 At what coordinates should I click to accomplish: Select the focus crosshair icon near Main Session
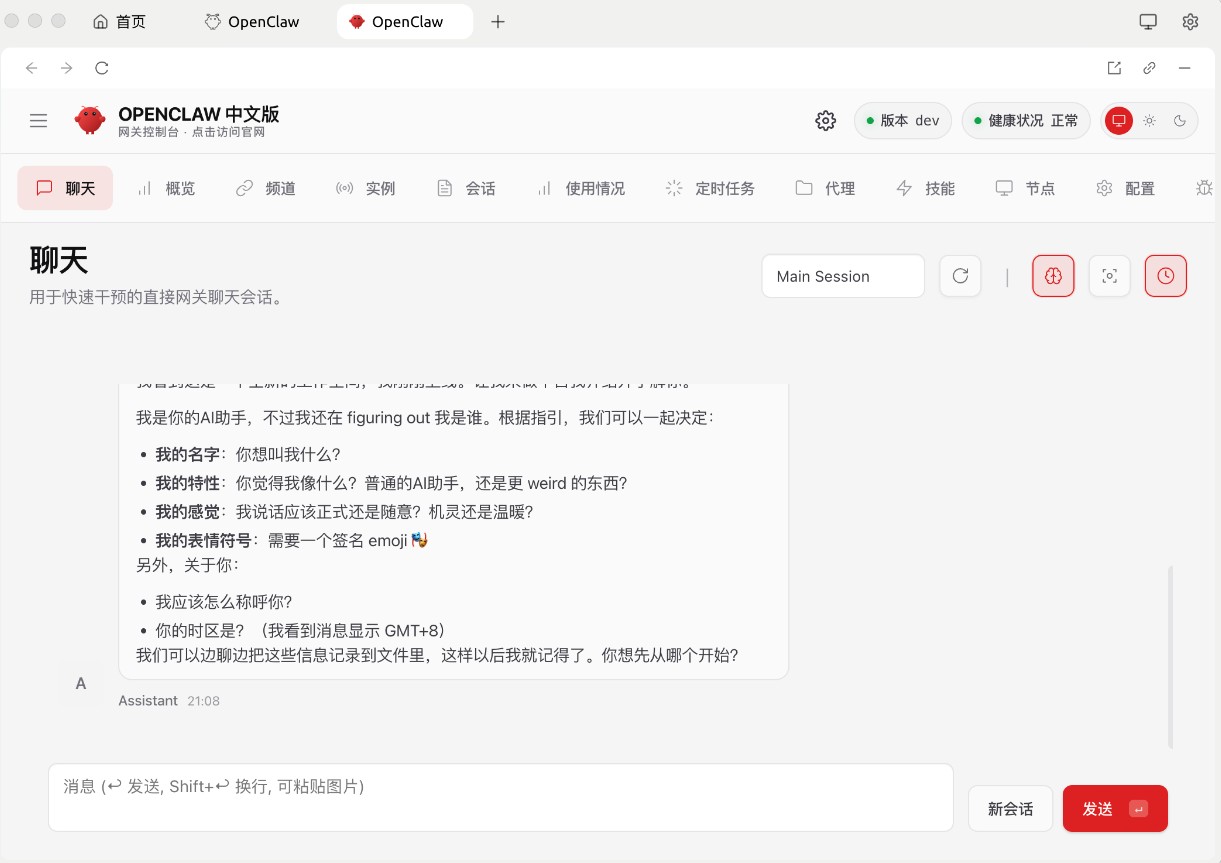[1109, 276]
